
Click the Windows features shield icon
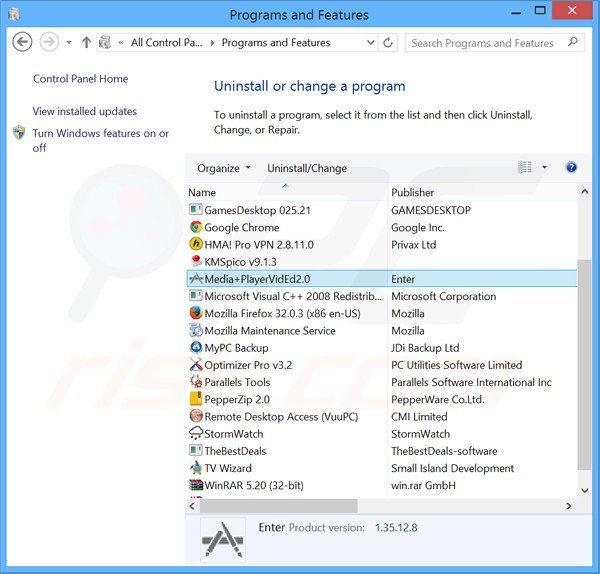click(x=19, y=133)
